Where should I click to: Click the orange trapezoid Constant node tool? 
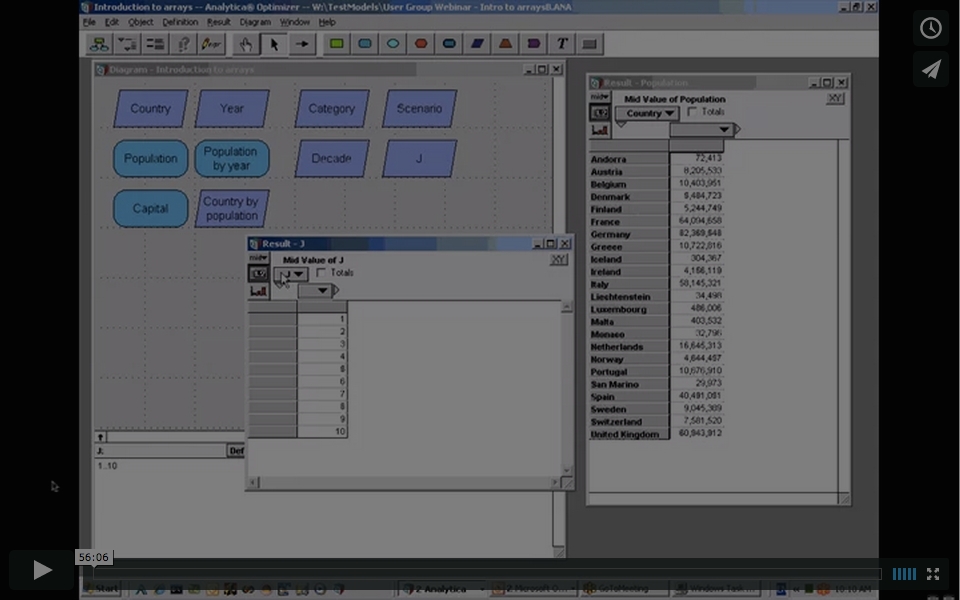click(x=506, y=44)
